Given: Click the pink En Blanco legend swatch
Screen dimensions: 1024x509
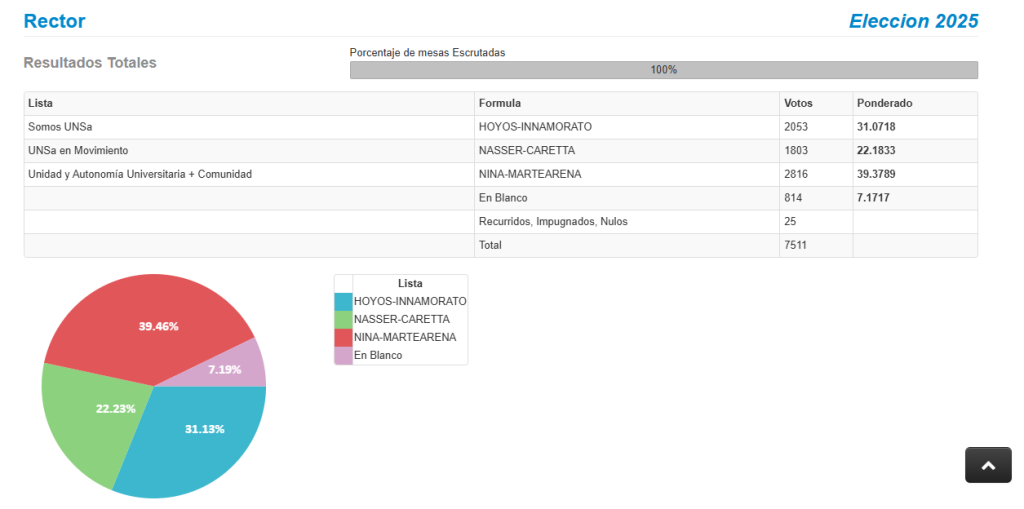Looking at the screenshot, I should point(343,355).
